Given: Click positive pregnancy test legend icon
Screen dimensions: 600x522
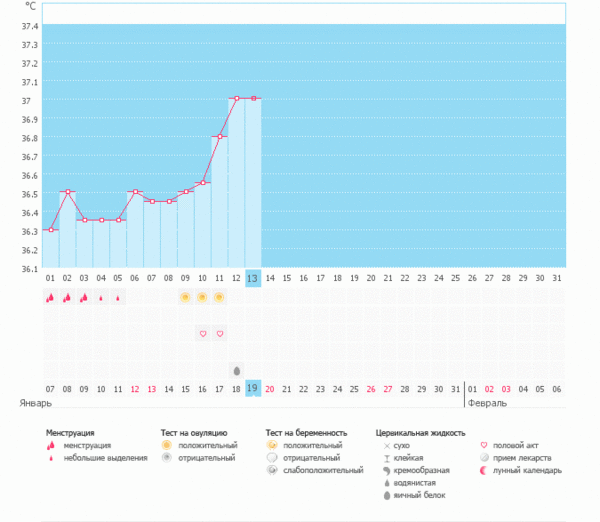Looking at the screenshot, I should tap(272, 445).
